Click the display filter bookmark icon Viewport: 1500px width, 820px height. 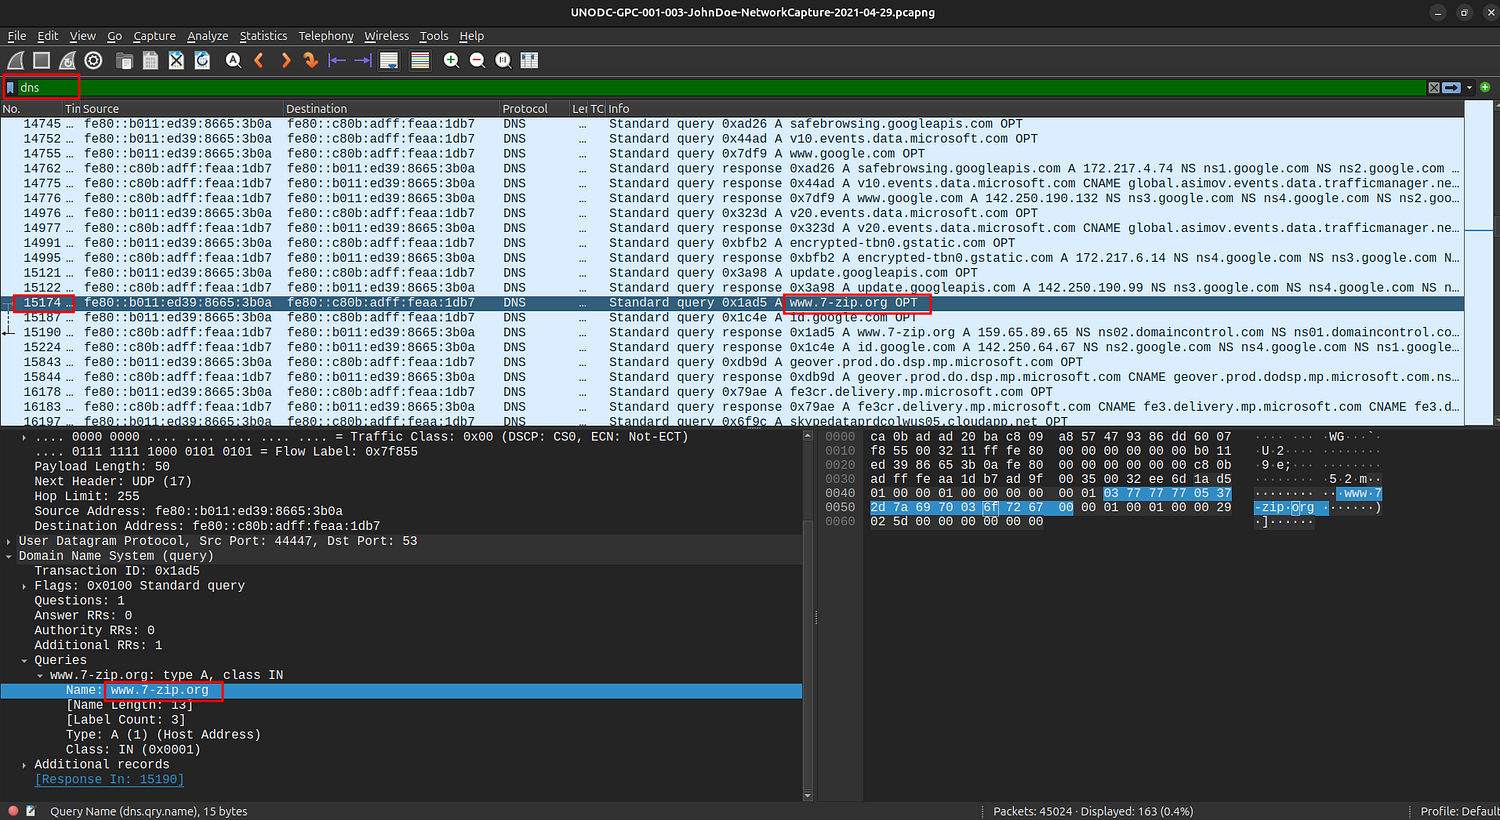click(11, 88)
